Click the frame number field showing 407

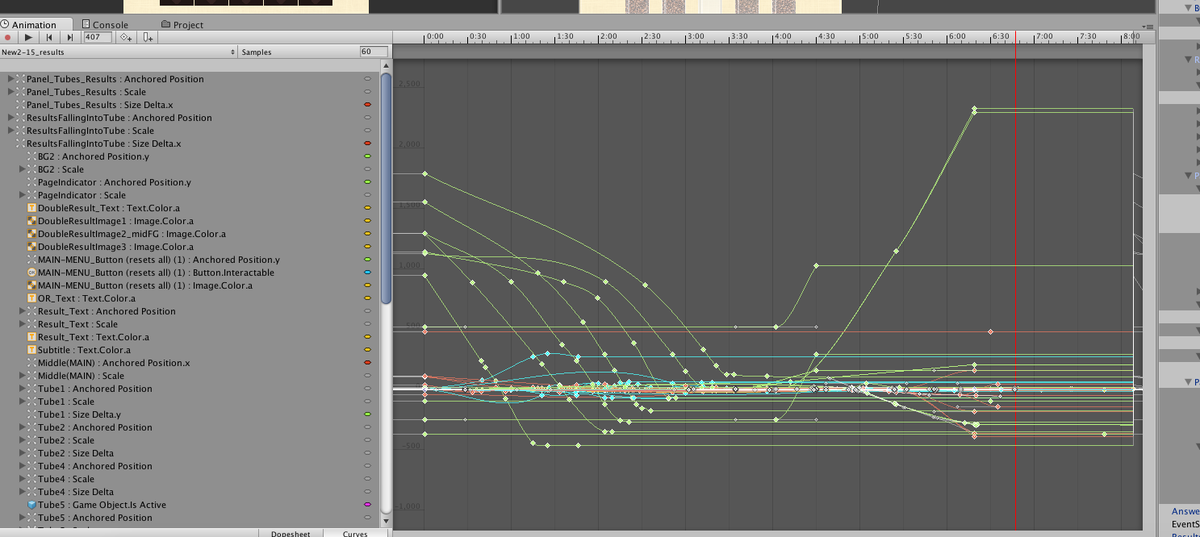coord(97,37)
